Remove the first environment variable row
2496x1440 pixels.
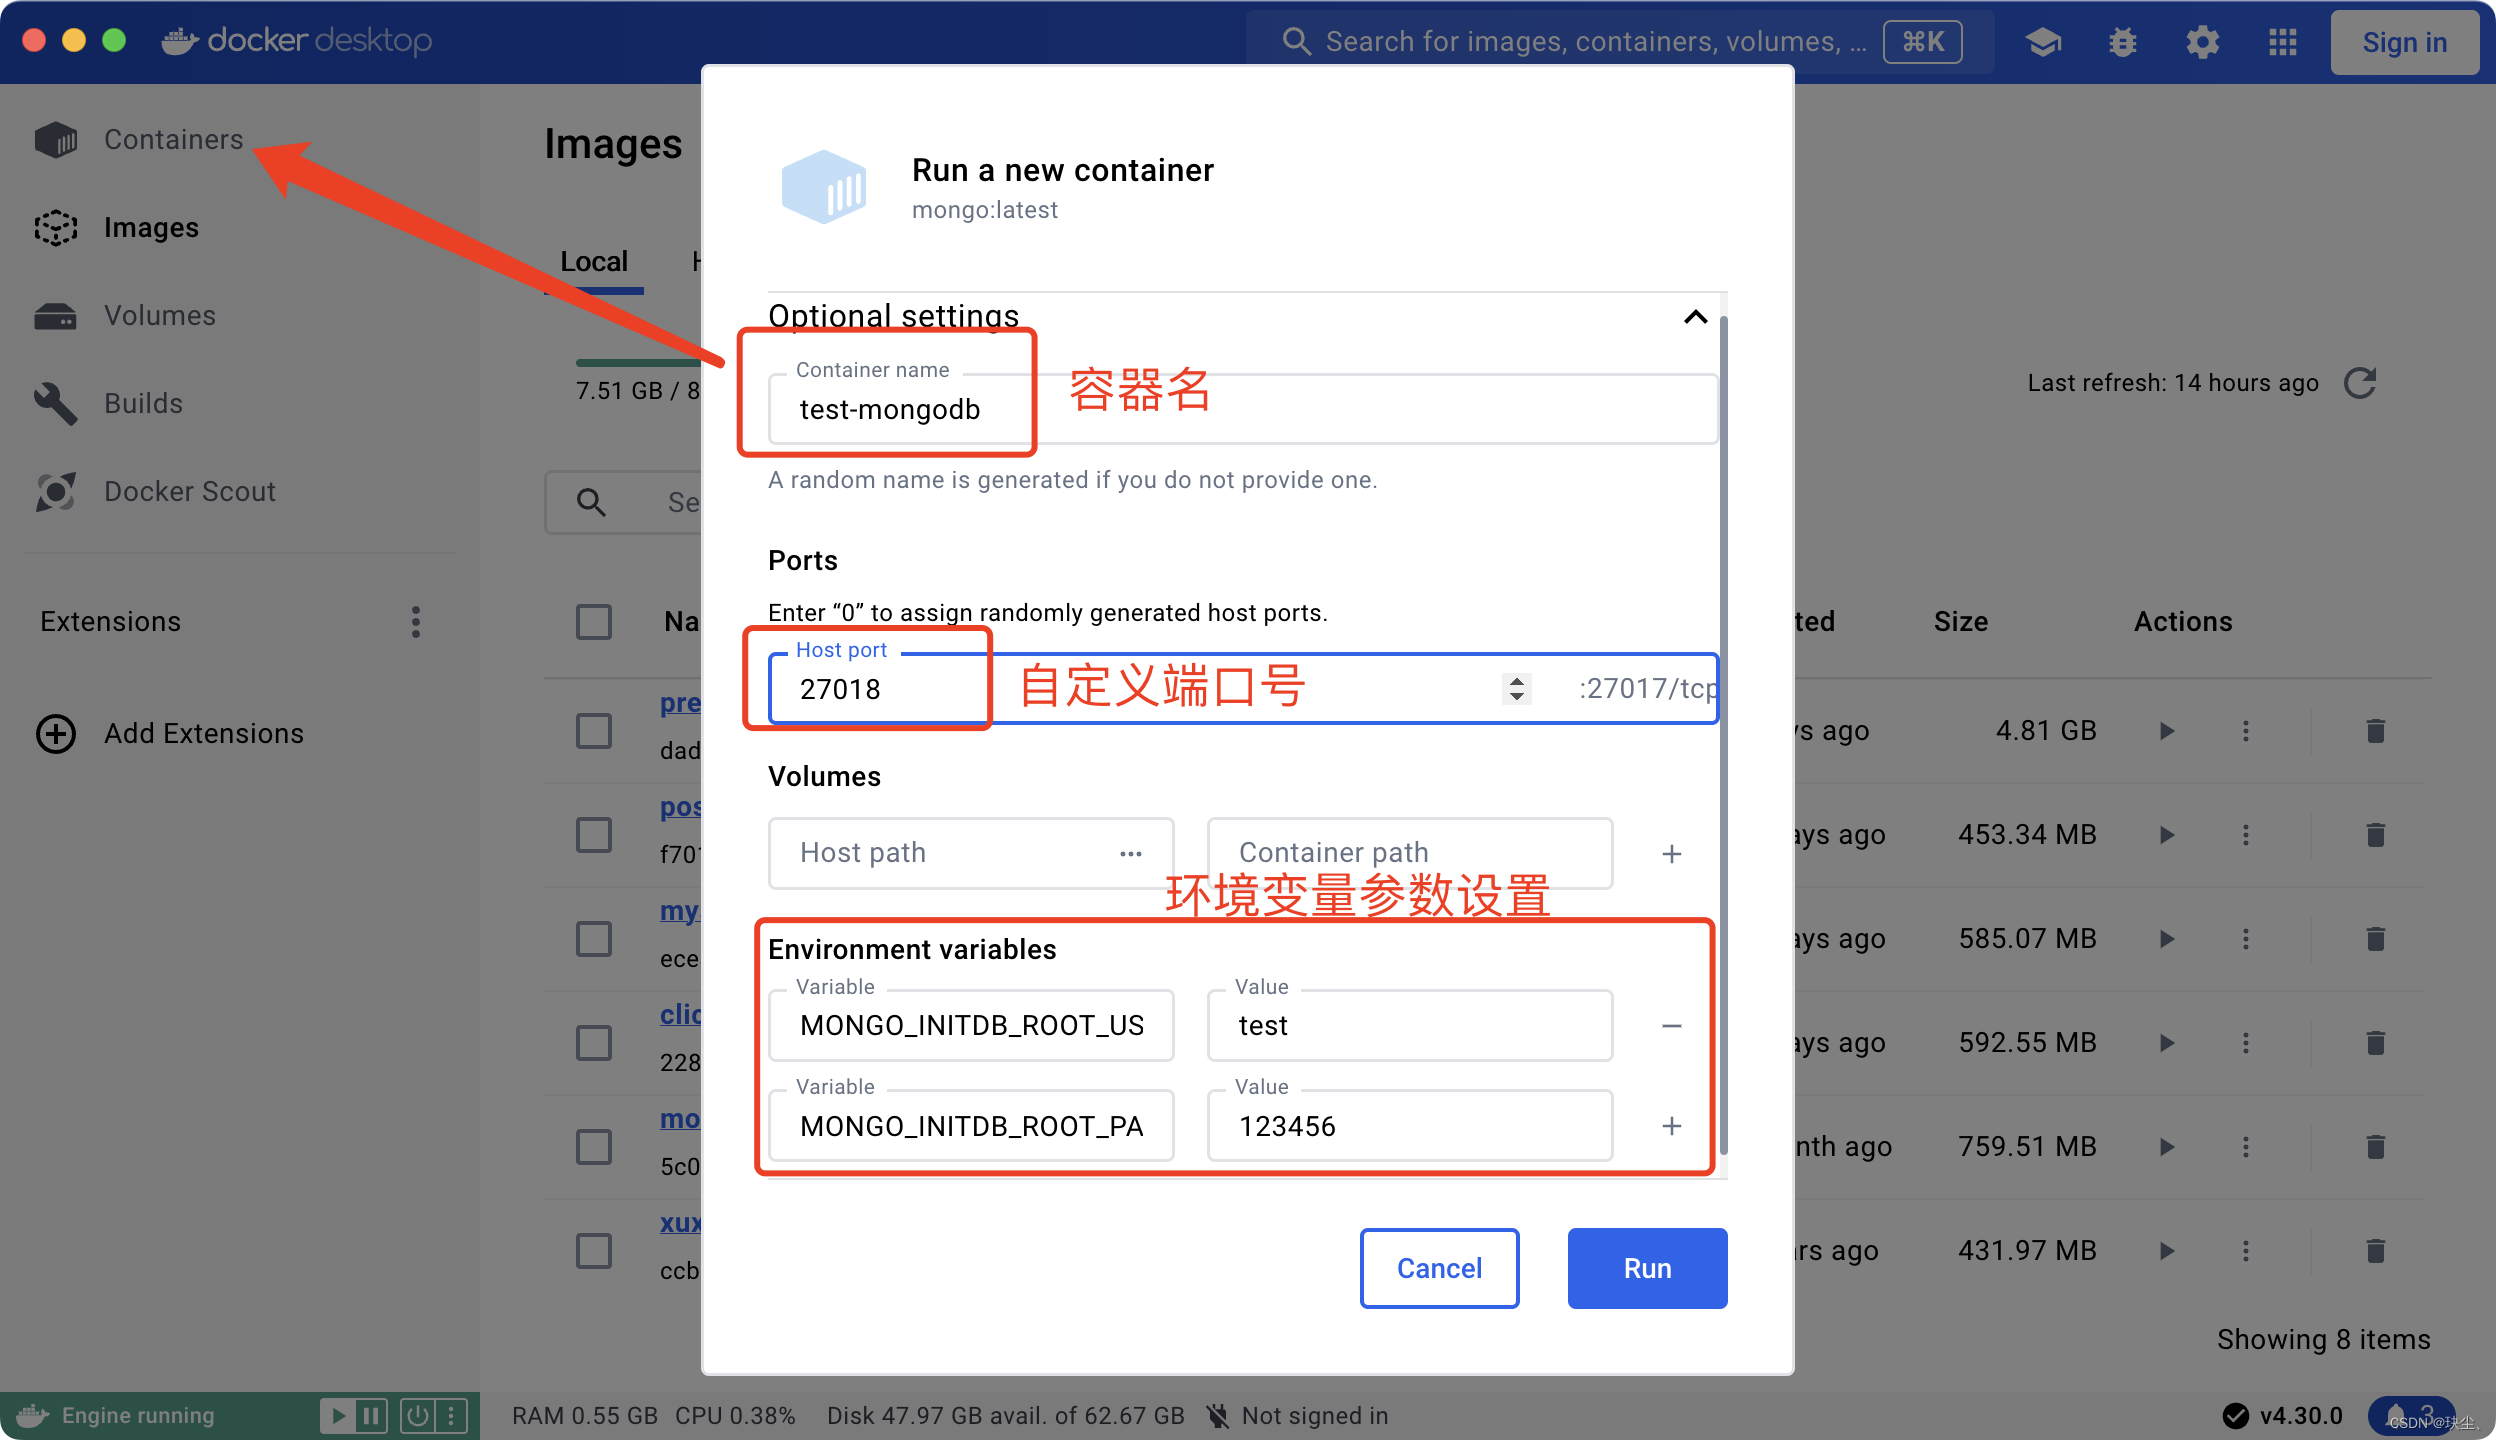point(1672,1026)
